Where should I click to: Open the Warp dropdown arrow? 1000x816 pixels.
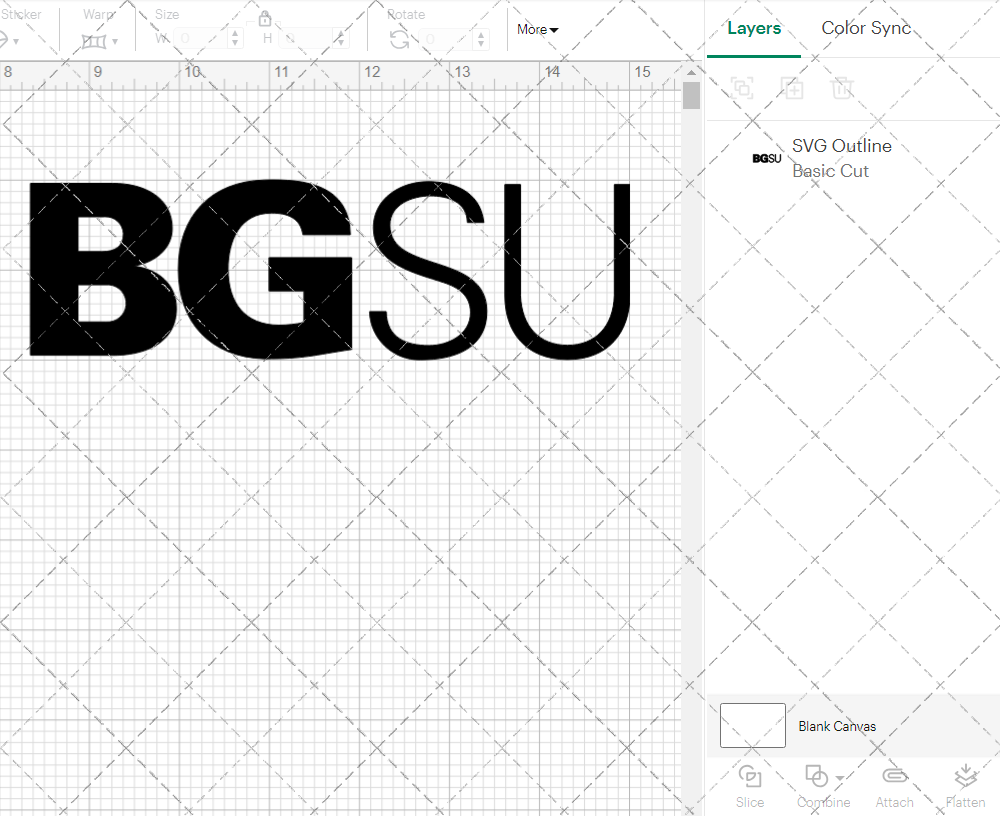(x=115, y=40)
